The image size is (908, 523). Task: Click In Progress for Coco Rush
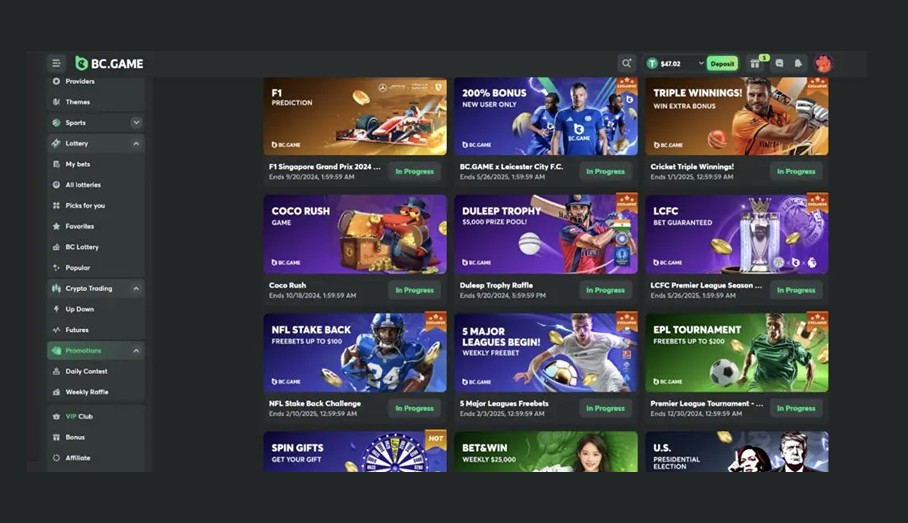pos(414,290)
